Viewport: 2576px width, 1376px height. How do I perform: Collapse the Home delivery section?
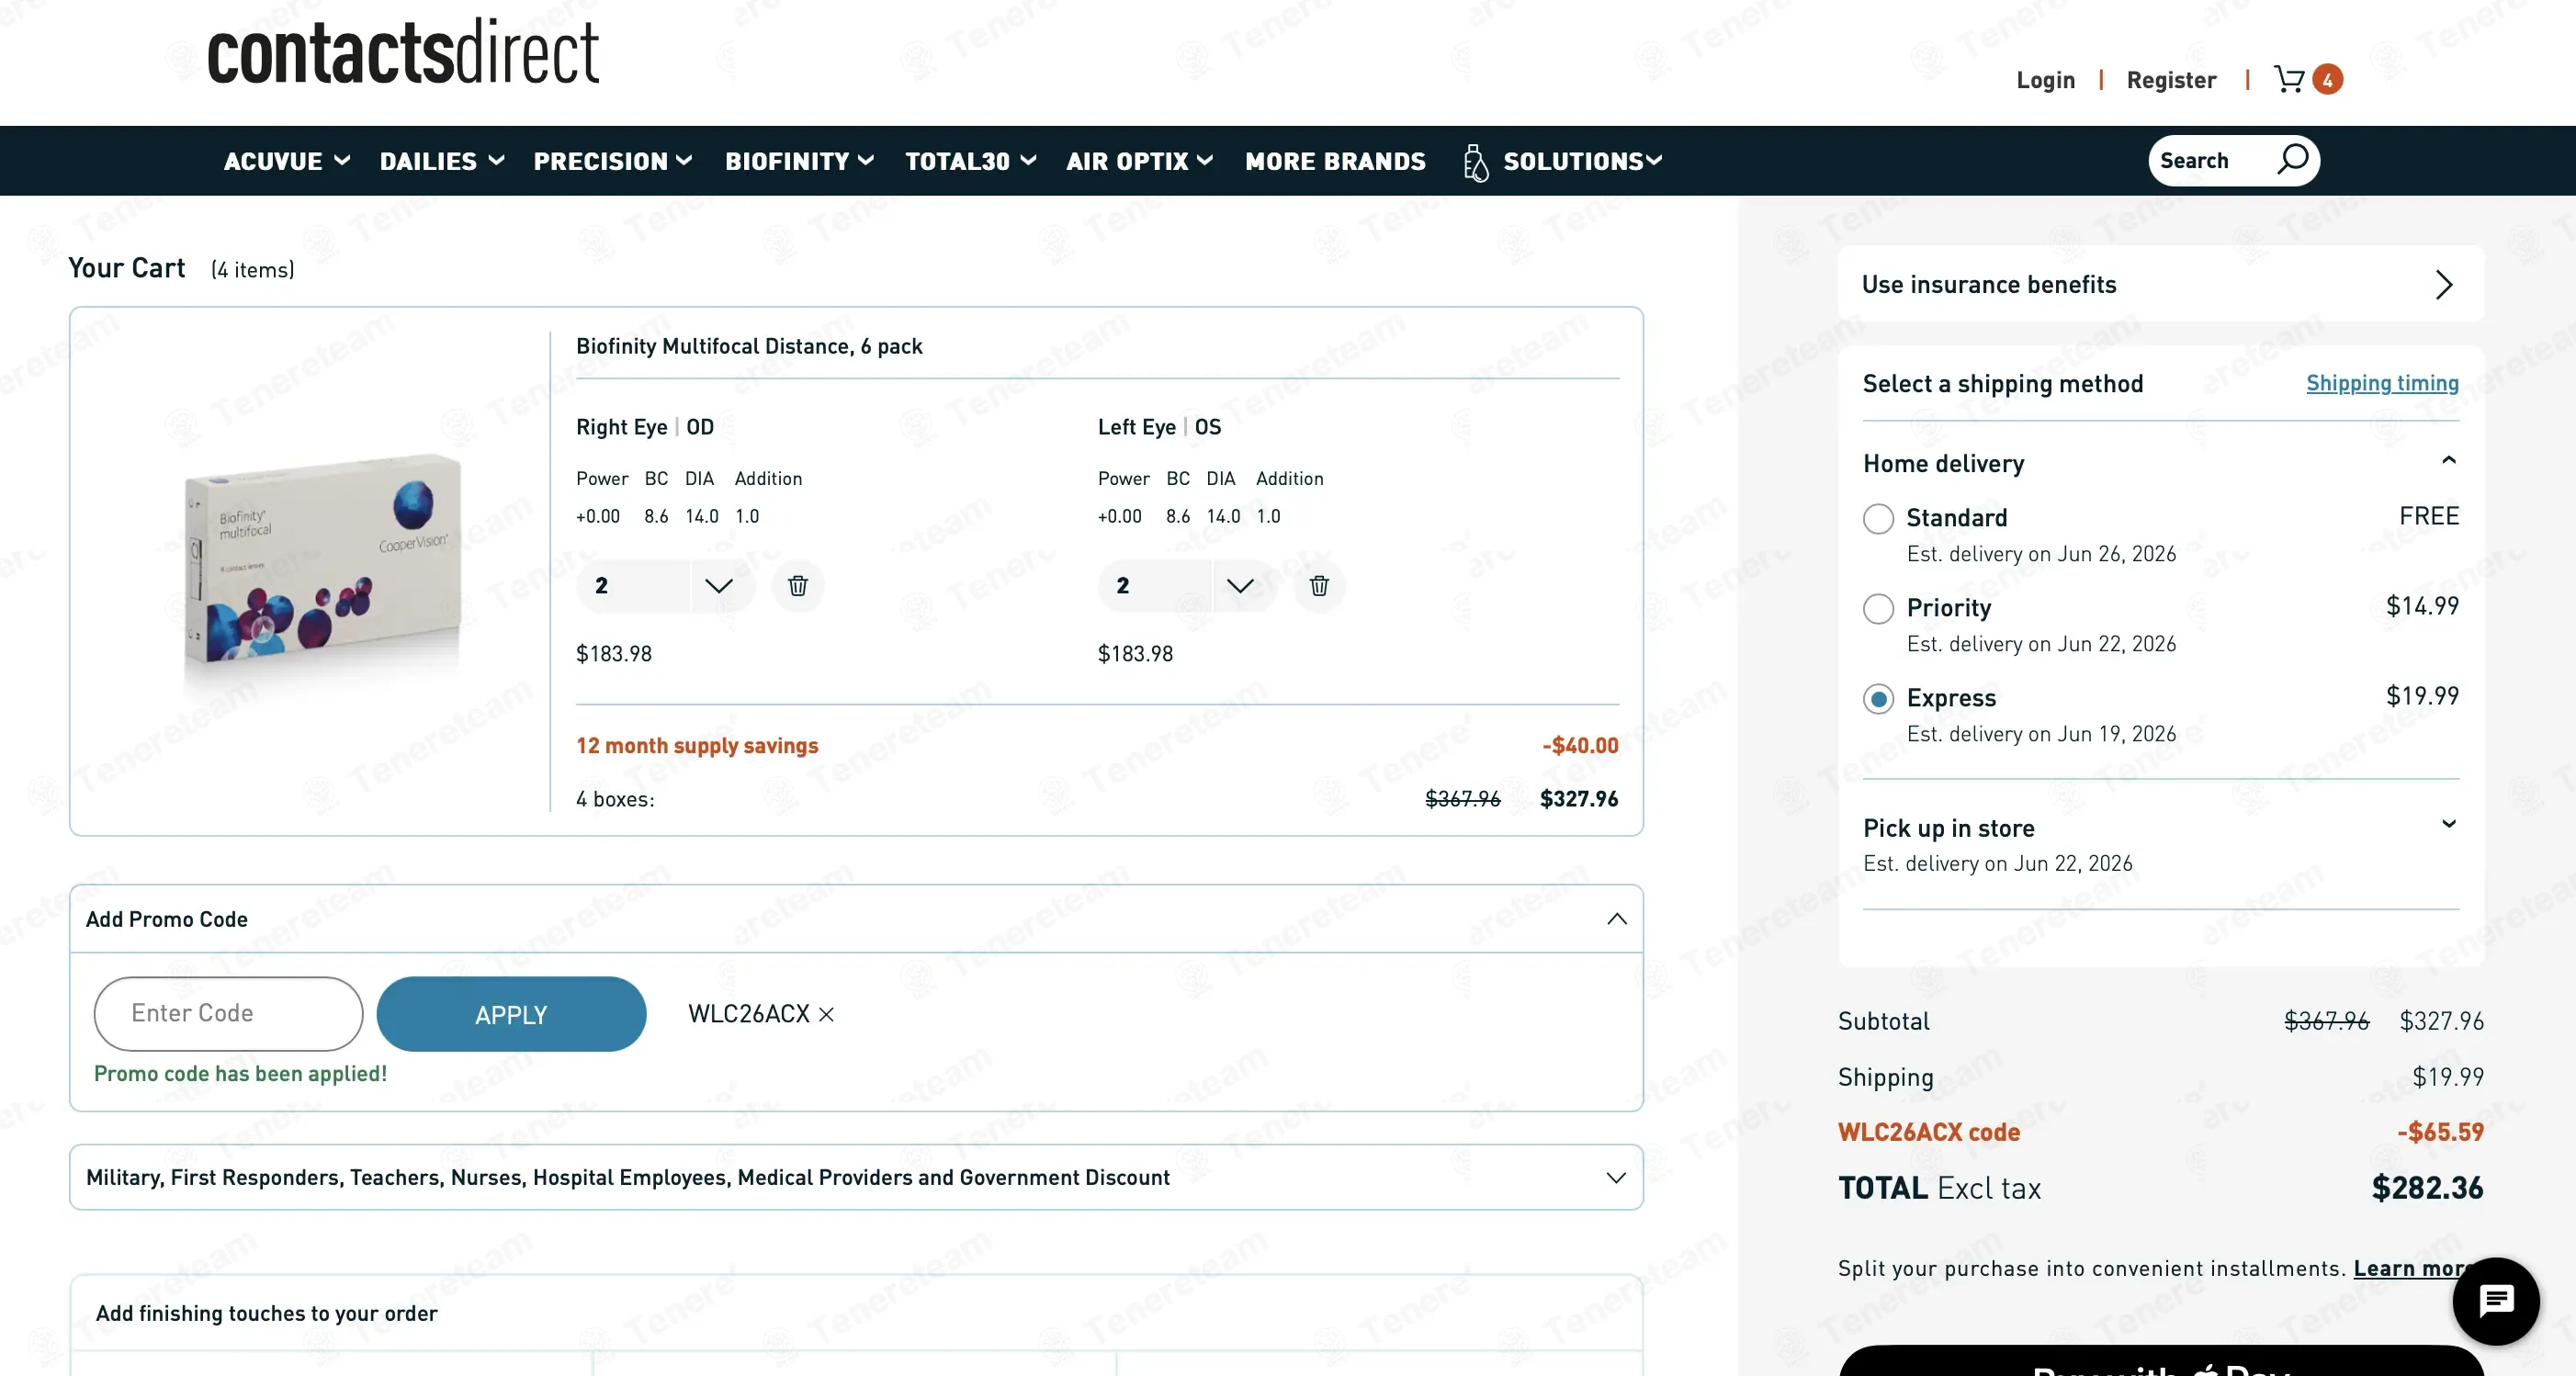tap(2448, 461)
